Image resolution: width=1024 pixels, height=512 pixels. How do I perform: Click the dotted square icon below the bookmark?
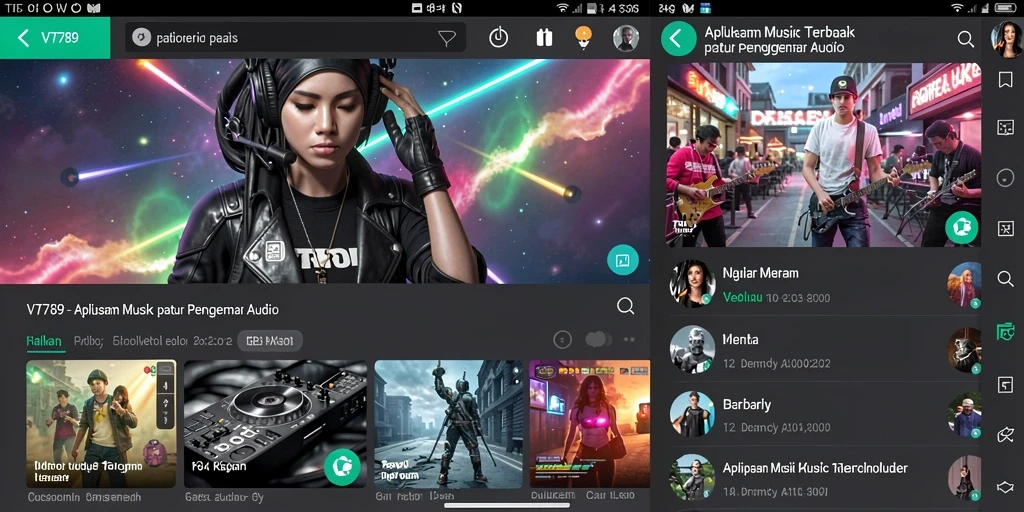1006,127
